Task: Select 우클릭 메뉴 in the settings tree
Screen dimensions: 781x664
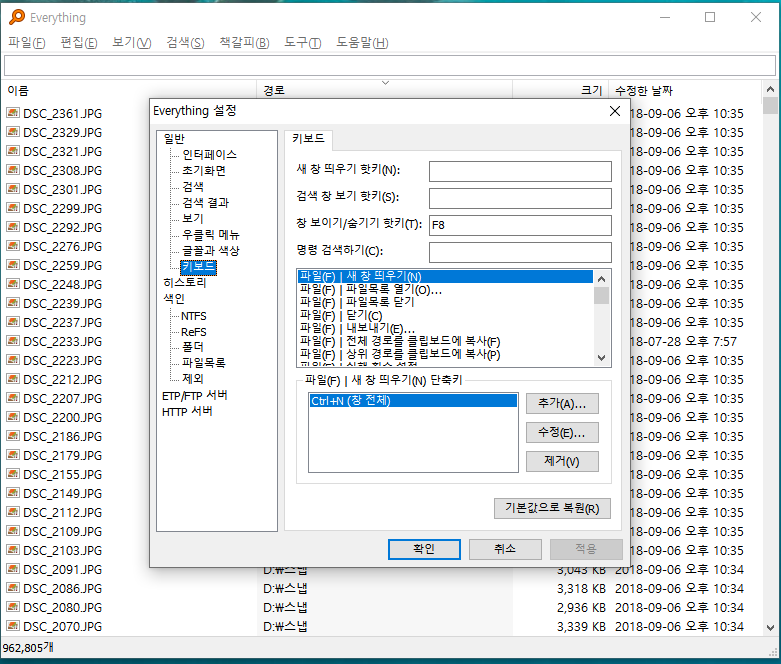Action: [x=211, y=234]
